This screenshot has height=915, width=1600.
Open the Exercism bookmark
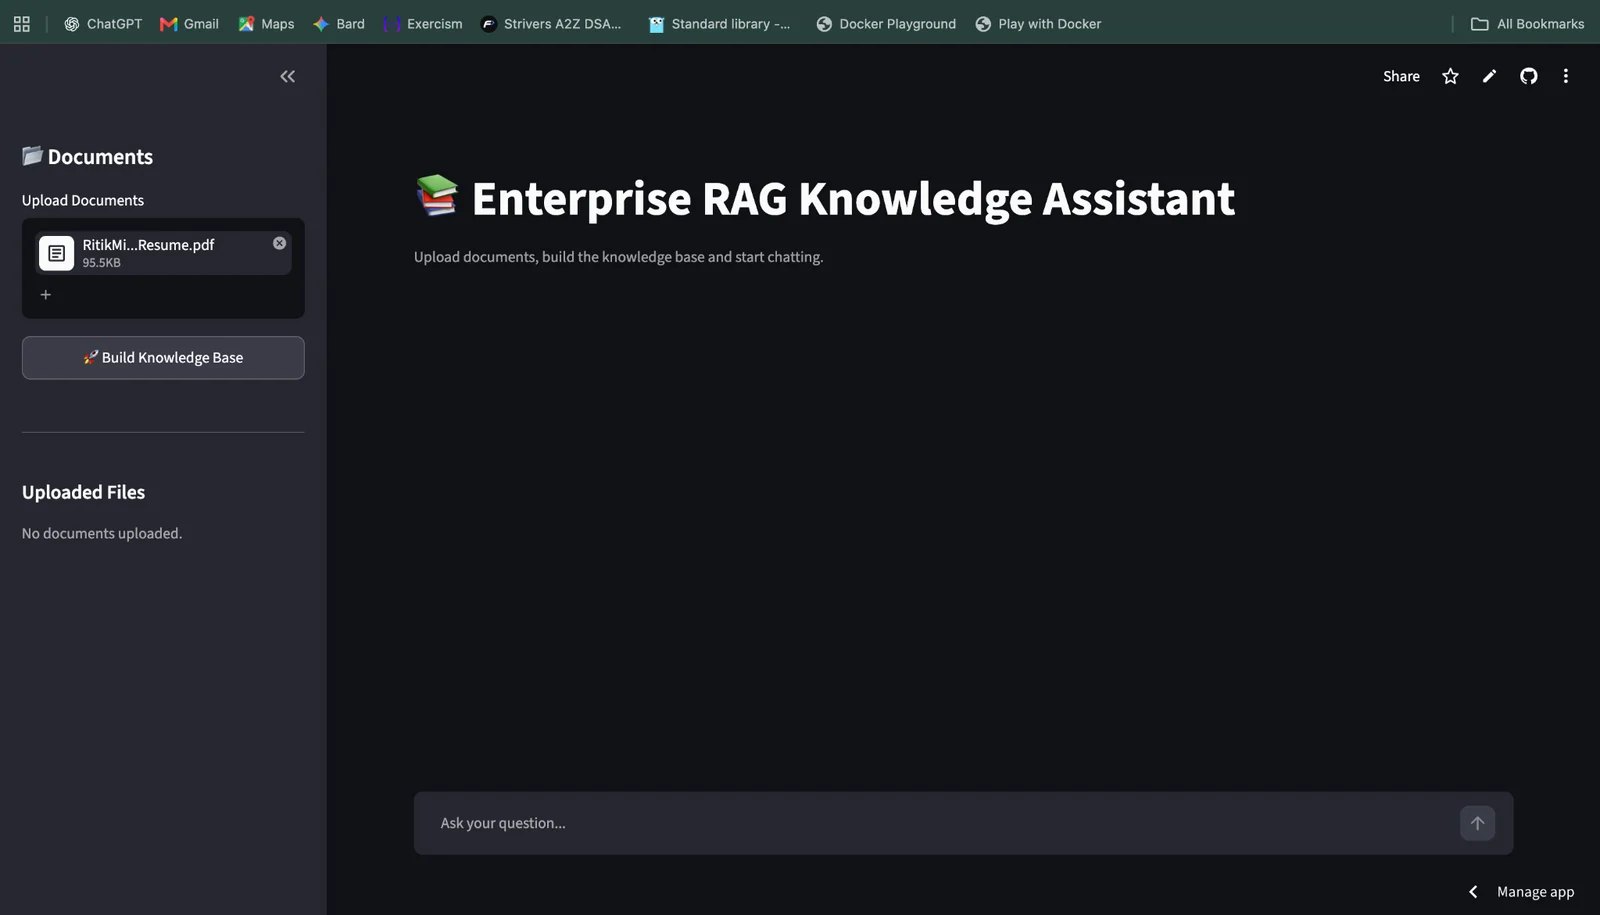click(423, 23)
